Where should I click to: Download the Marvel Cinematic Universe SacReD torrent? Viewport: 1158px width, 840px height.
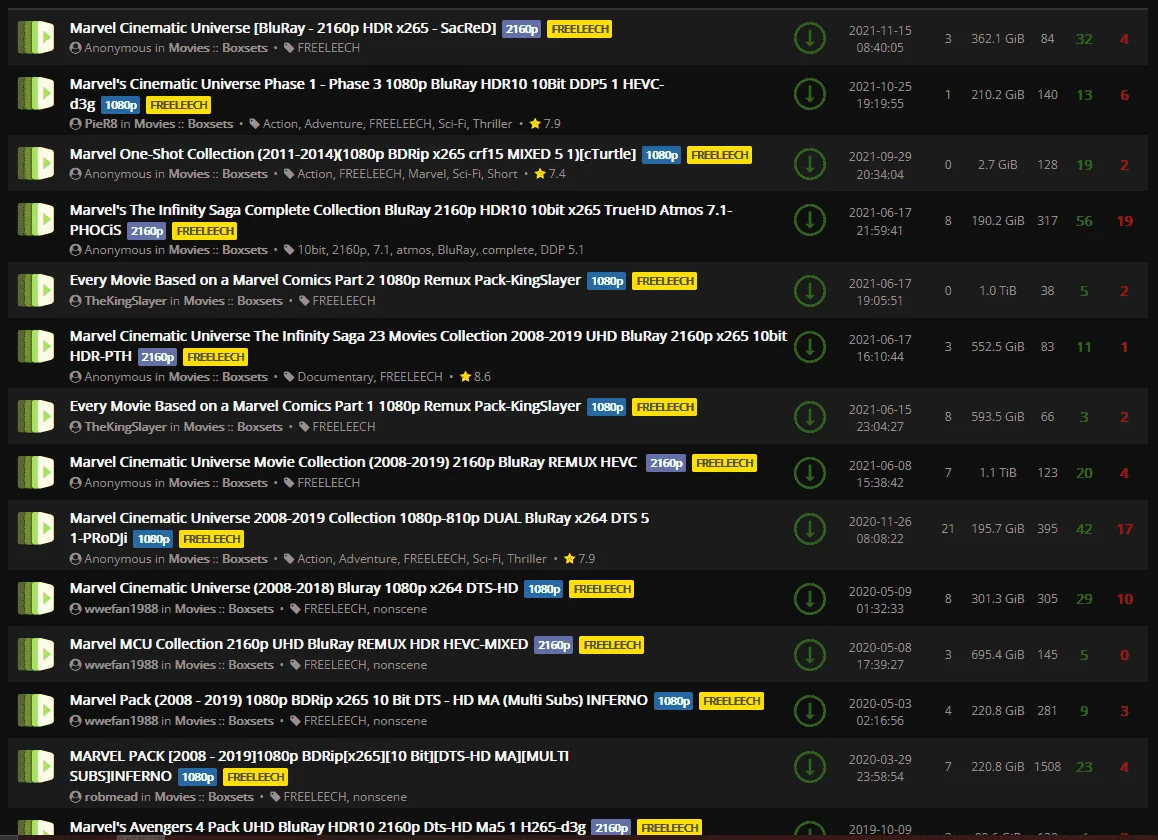[809, 38]
